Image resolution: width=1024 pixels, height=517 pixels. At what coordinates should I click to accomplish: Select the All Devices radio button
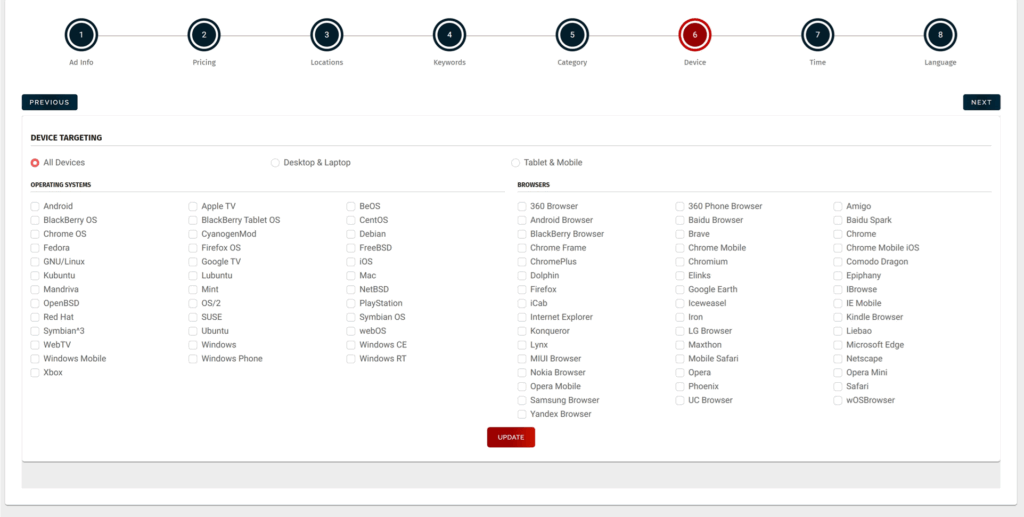coord(36,163)
